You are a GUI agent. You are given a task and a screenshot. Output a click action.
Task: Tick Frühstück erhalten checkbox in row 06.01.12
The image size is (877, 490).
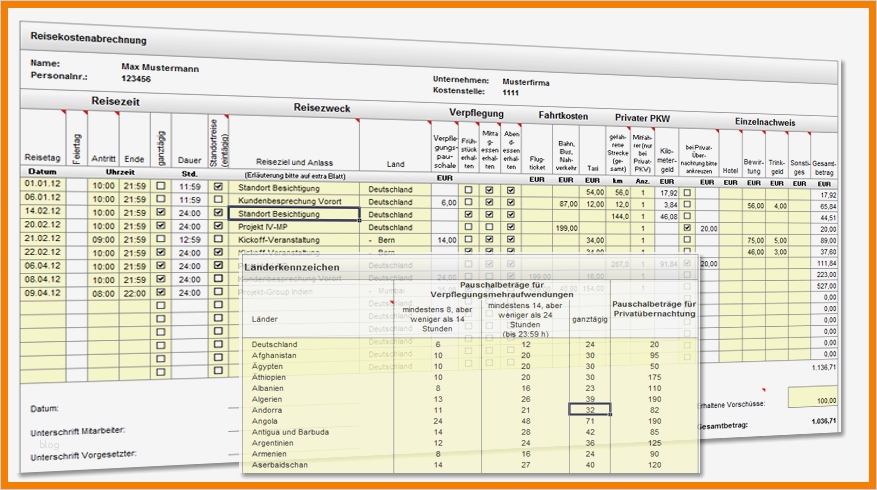(x=469, y=202)
